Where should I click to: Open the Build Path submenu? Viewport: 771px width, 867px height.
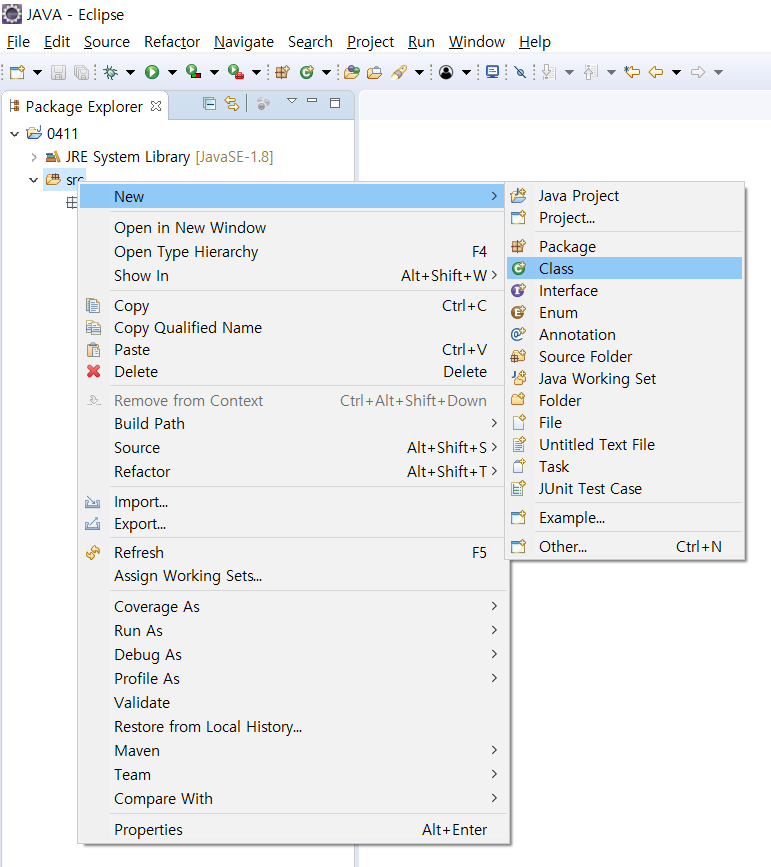pos(294,424)
